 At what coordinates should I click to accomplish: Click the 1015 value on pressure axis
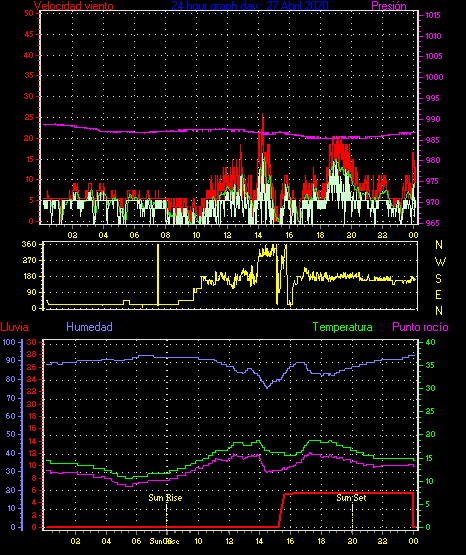[x=433, y=15]
